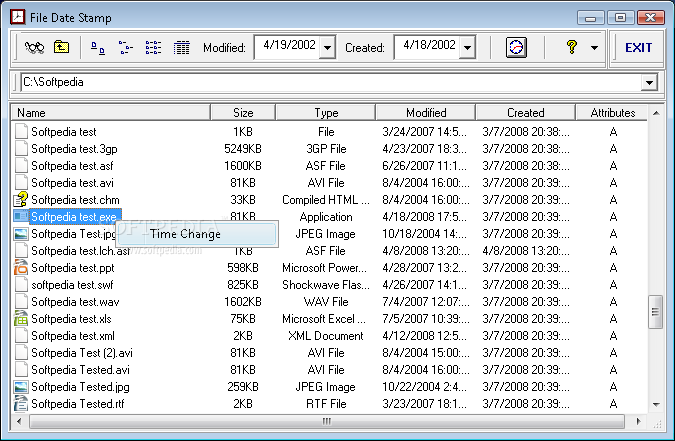Switch to small icons view
The height and width of the screenshot is (441, 675).
pyautogui.click(x=125, y=47)
